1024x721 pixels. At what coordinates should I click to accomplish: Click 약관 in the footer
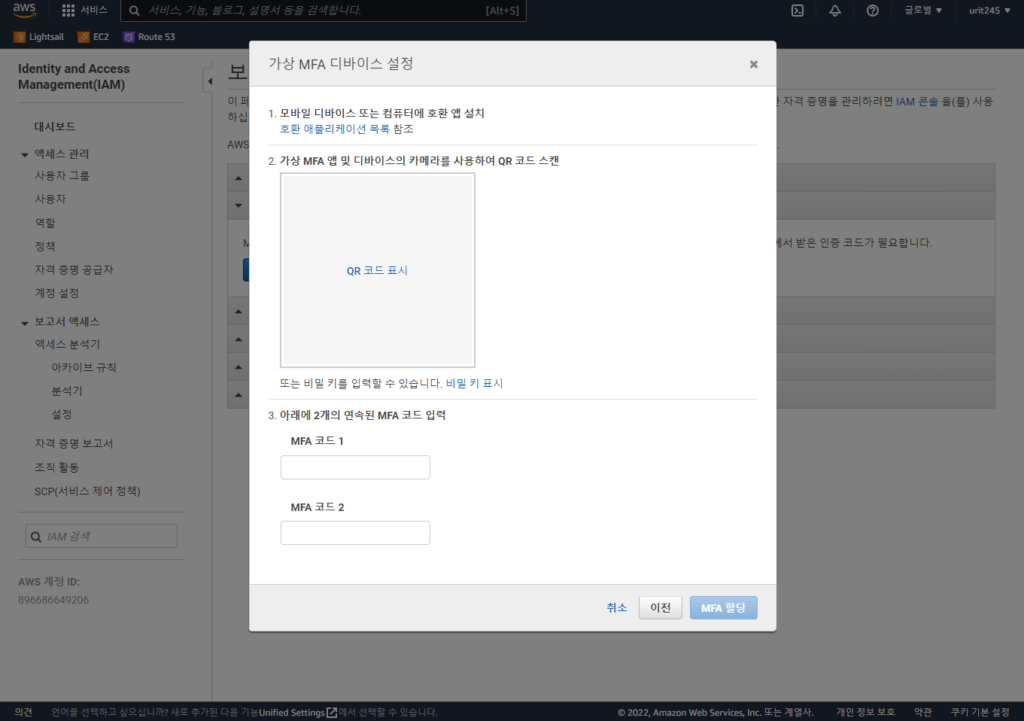(x=923, y=712)
